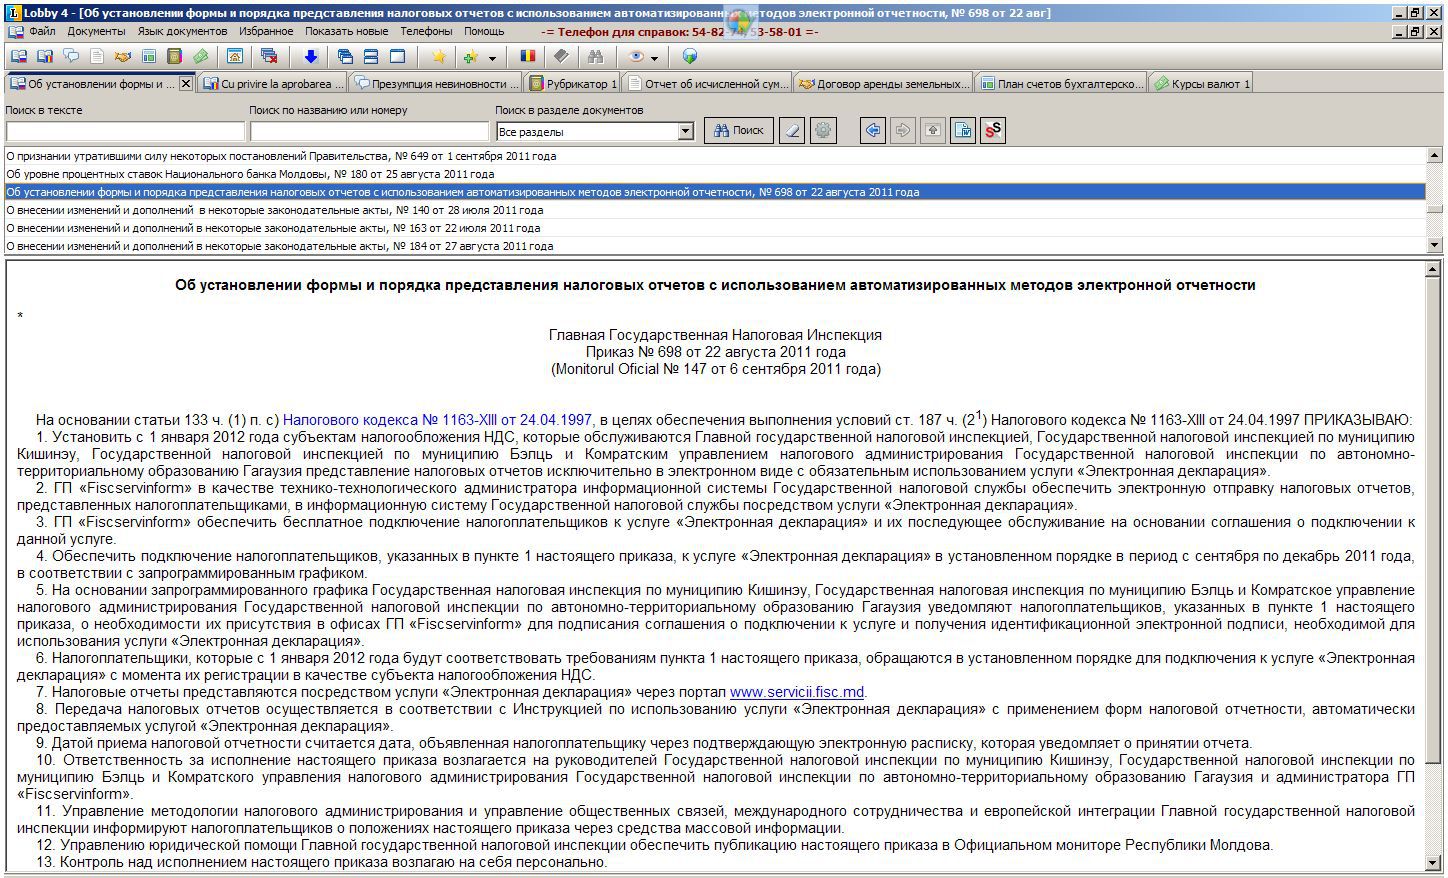Click the globe download update toolbar icon
The width and height of the screenshot is (1448, 878).
(689, 57)
